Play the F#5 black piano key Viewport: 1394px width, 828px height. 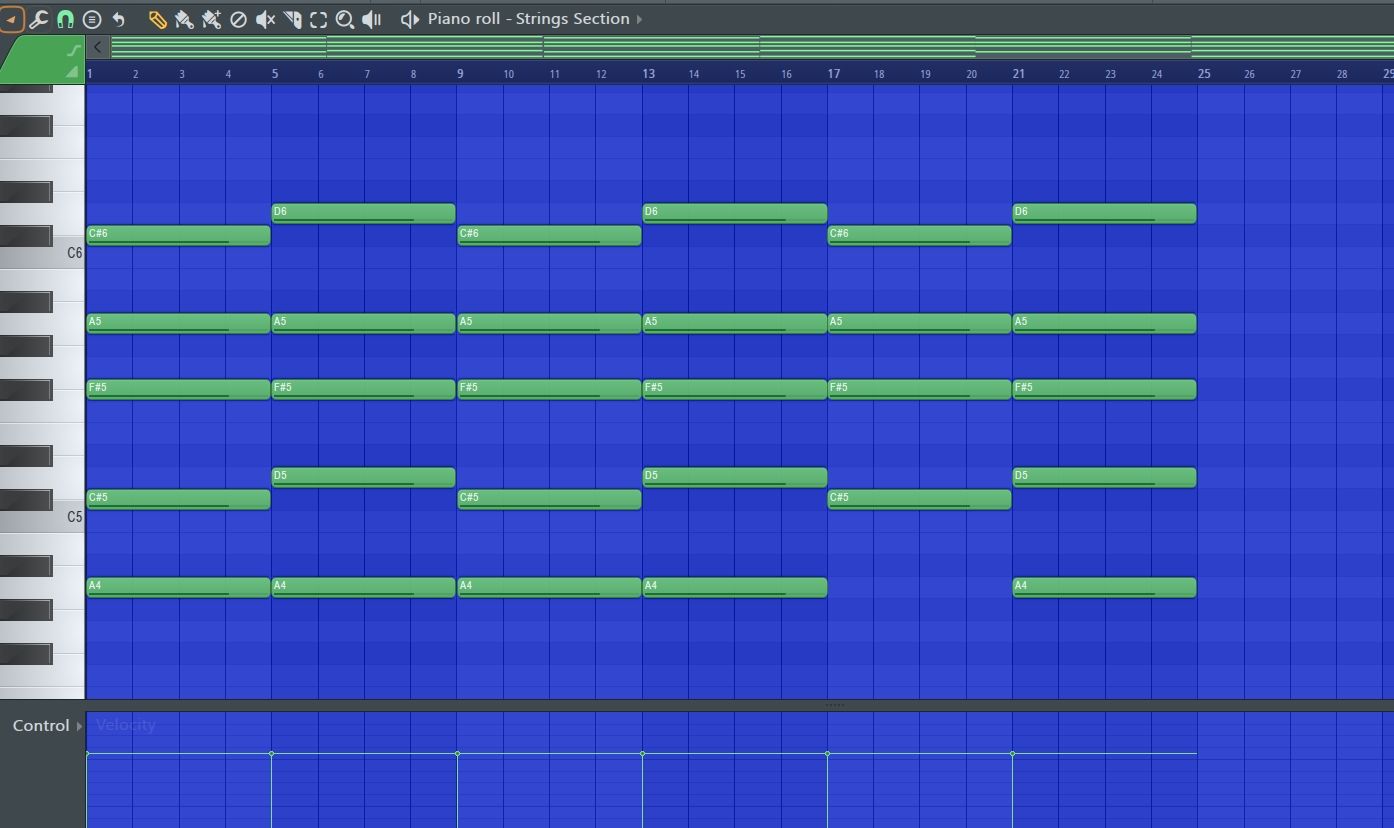point(26,389)
